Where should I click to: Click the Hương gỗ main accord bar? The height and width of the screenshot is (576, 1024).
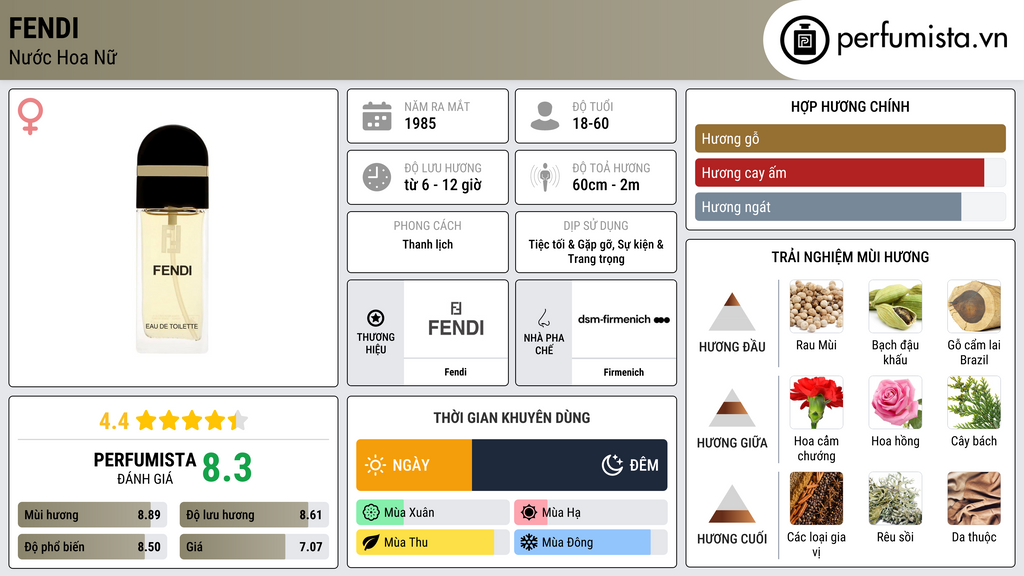(x=850, y=138)
